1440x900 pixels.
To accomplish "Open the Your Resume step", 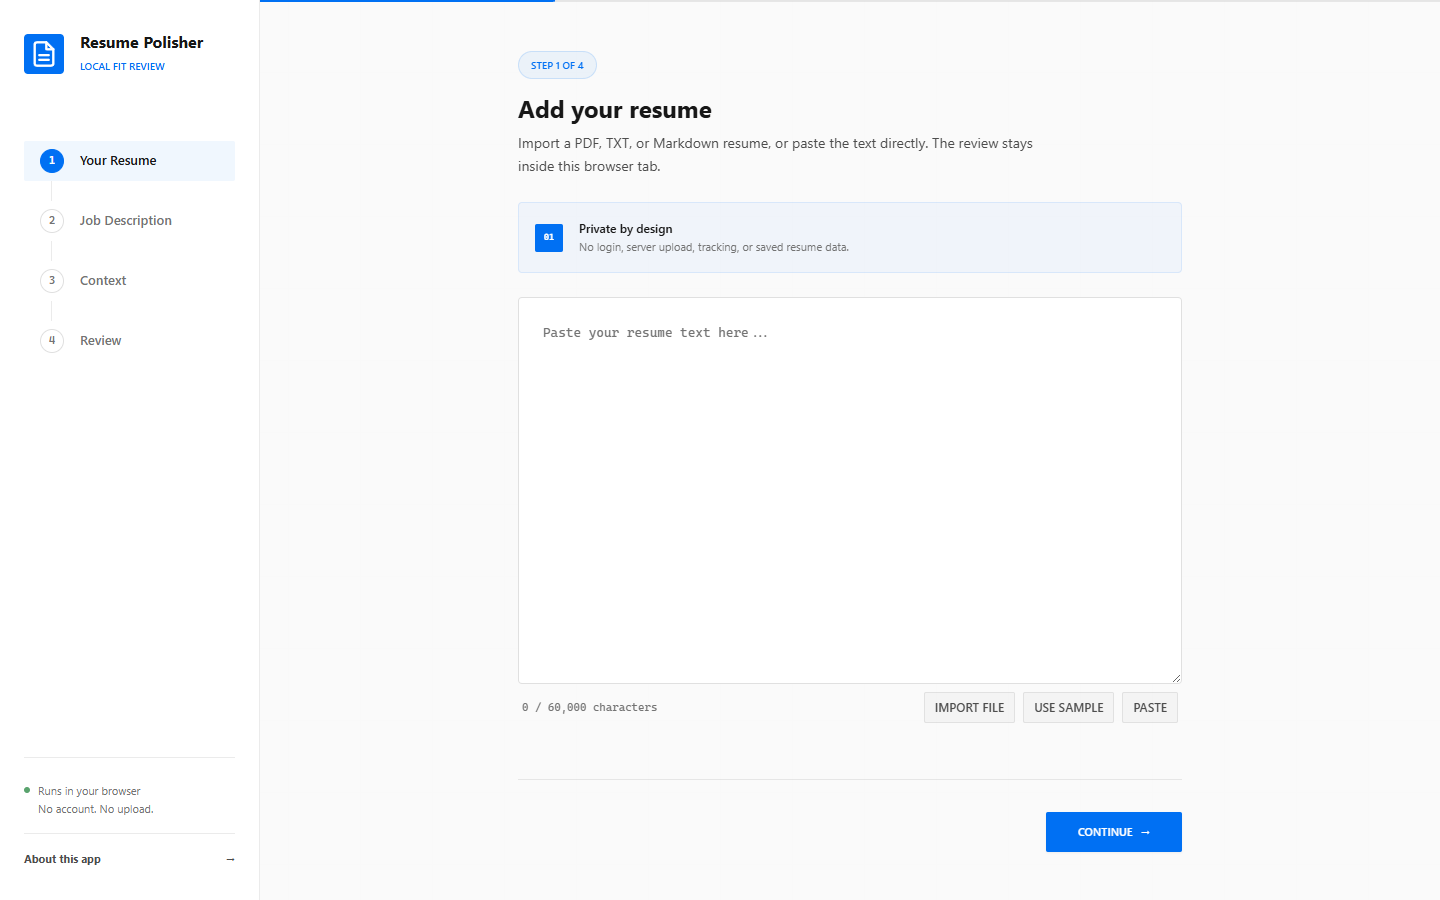I will tap(129, 161).
